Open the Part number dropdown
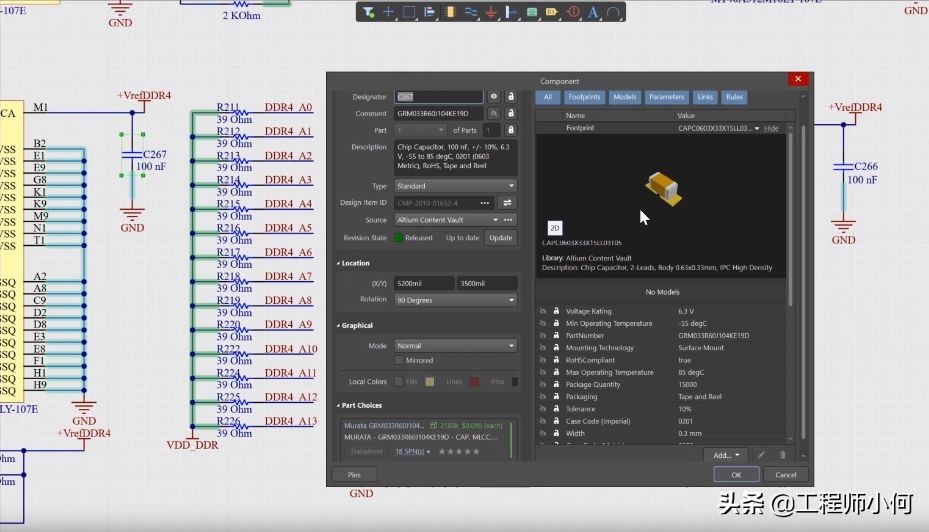The width and height of the screenshot is (929, 532). point(420,130)
